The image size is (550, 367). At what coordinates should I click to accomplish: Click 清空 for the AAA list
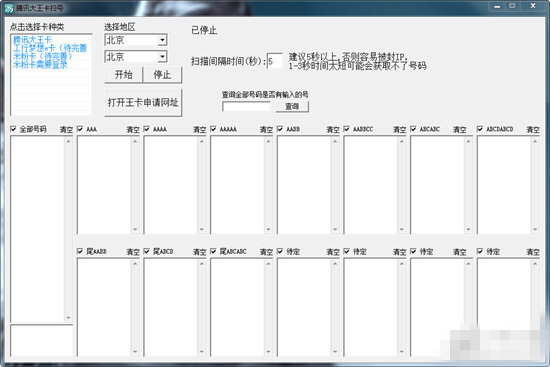click(x=133, y=129)
